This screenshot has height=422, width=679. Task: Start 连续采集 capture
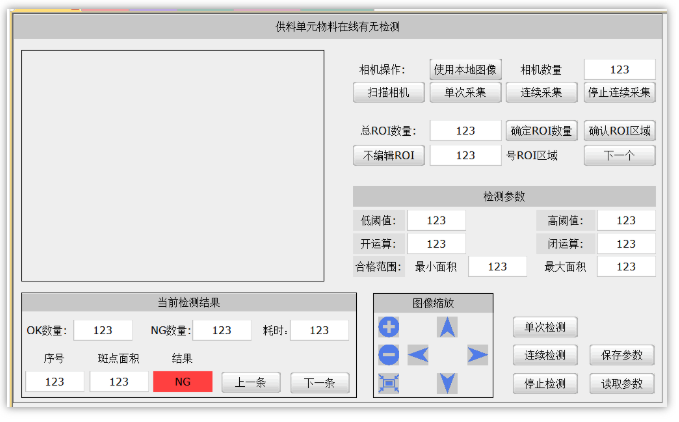click(x=542, y=93)
